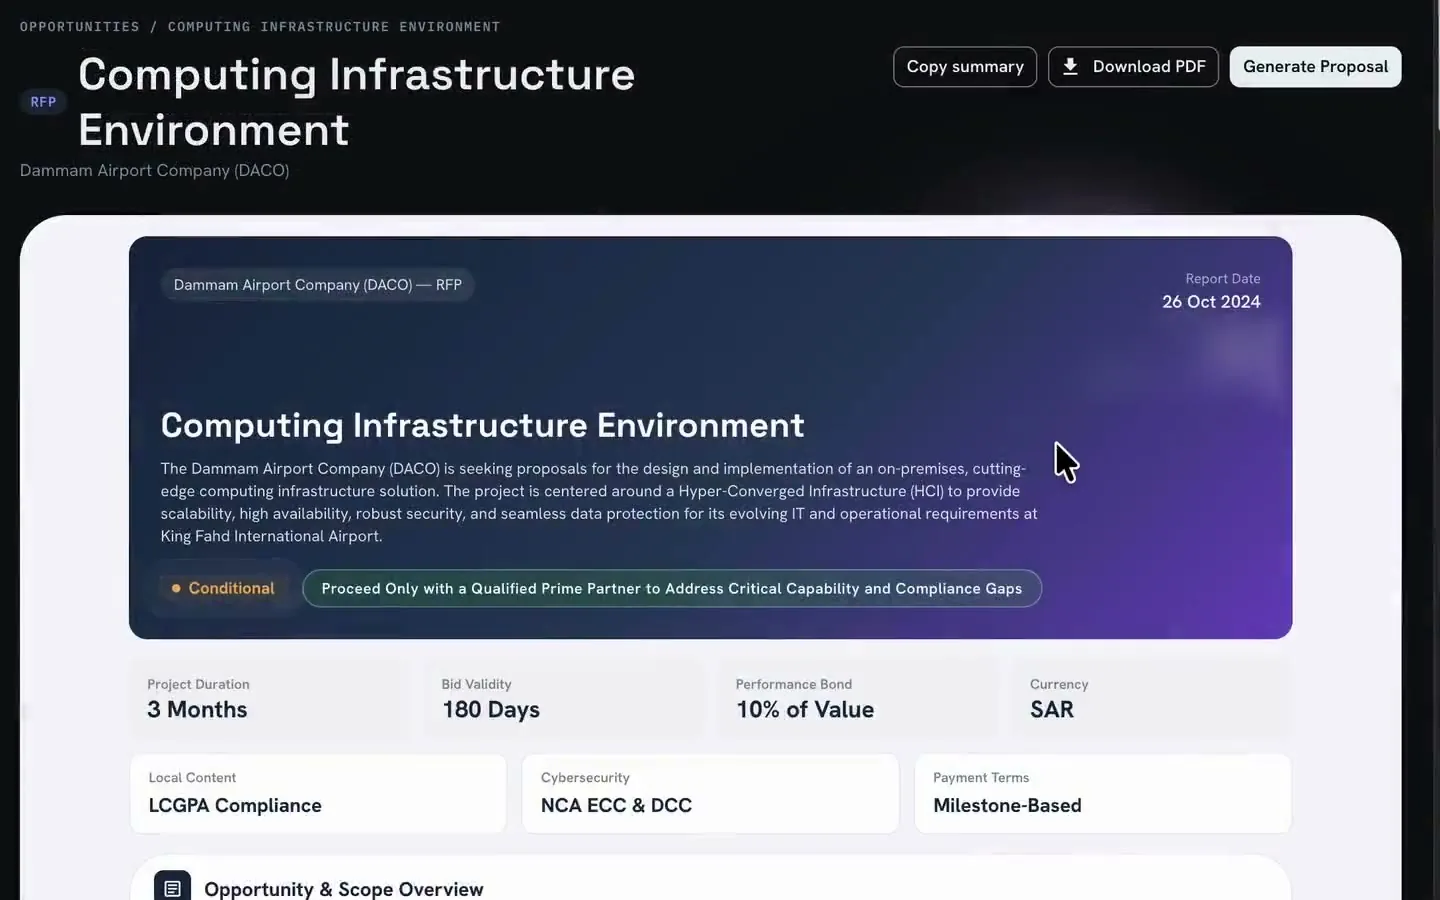Select the Currency SAR card
The height and width of the screenshot is (900, 1440).
click(1152, 698)
